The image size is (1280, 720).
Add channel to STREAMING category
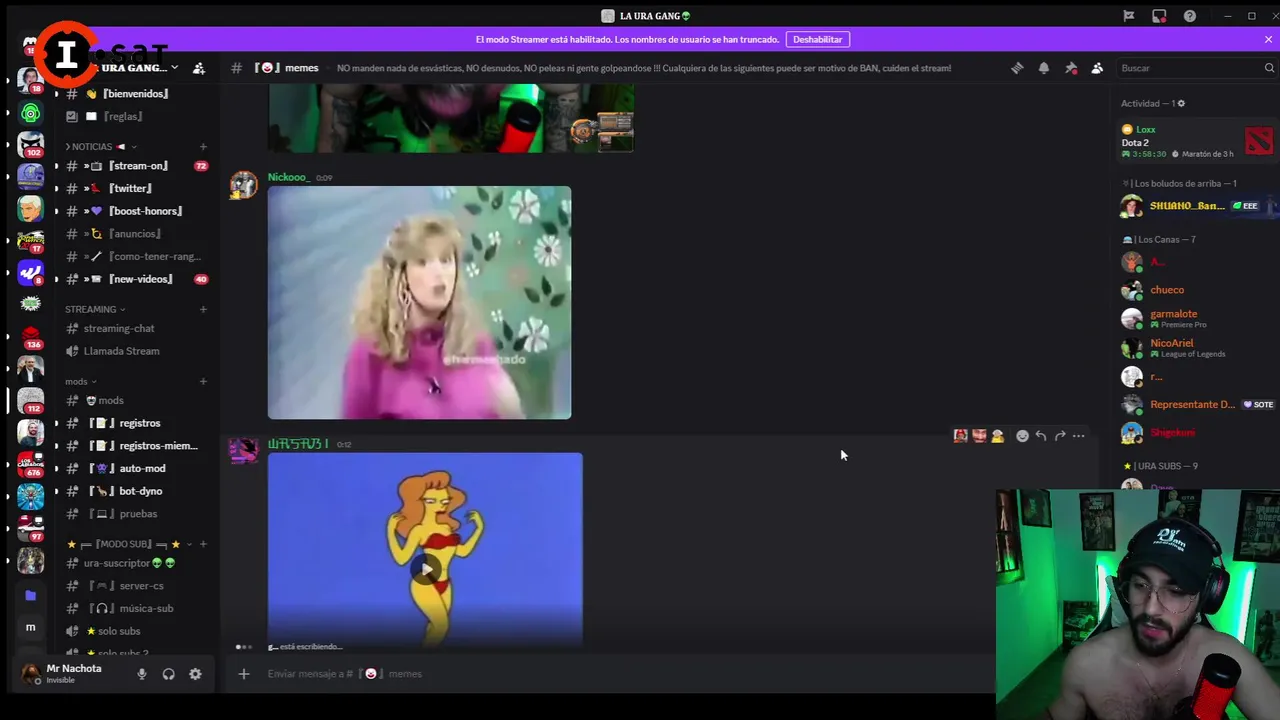pyautogui.click(x=203, y=309)
